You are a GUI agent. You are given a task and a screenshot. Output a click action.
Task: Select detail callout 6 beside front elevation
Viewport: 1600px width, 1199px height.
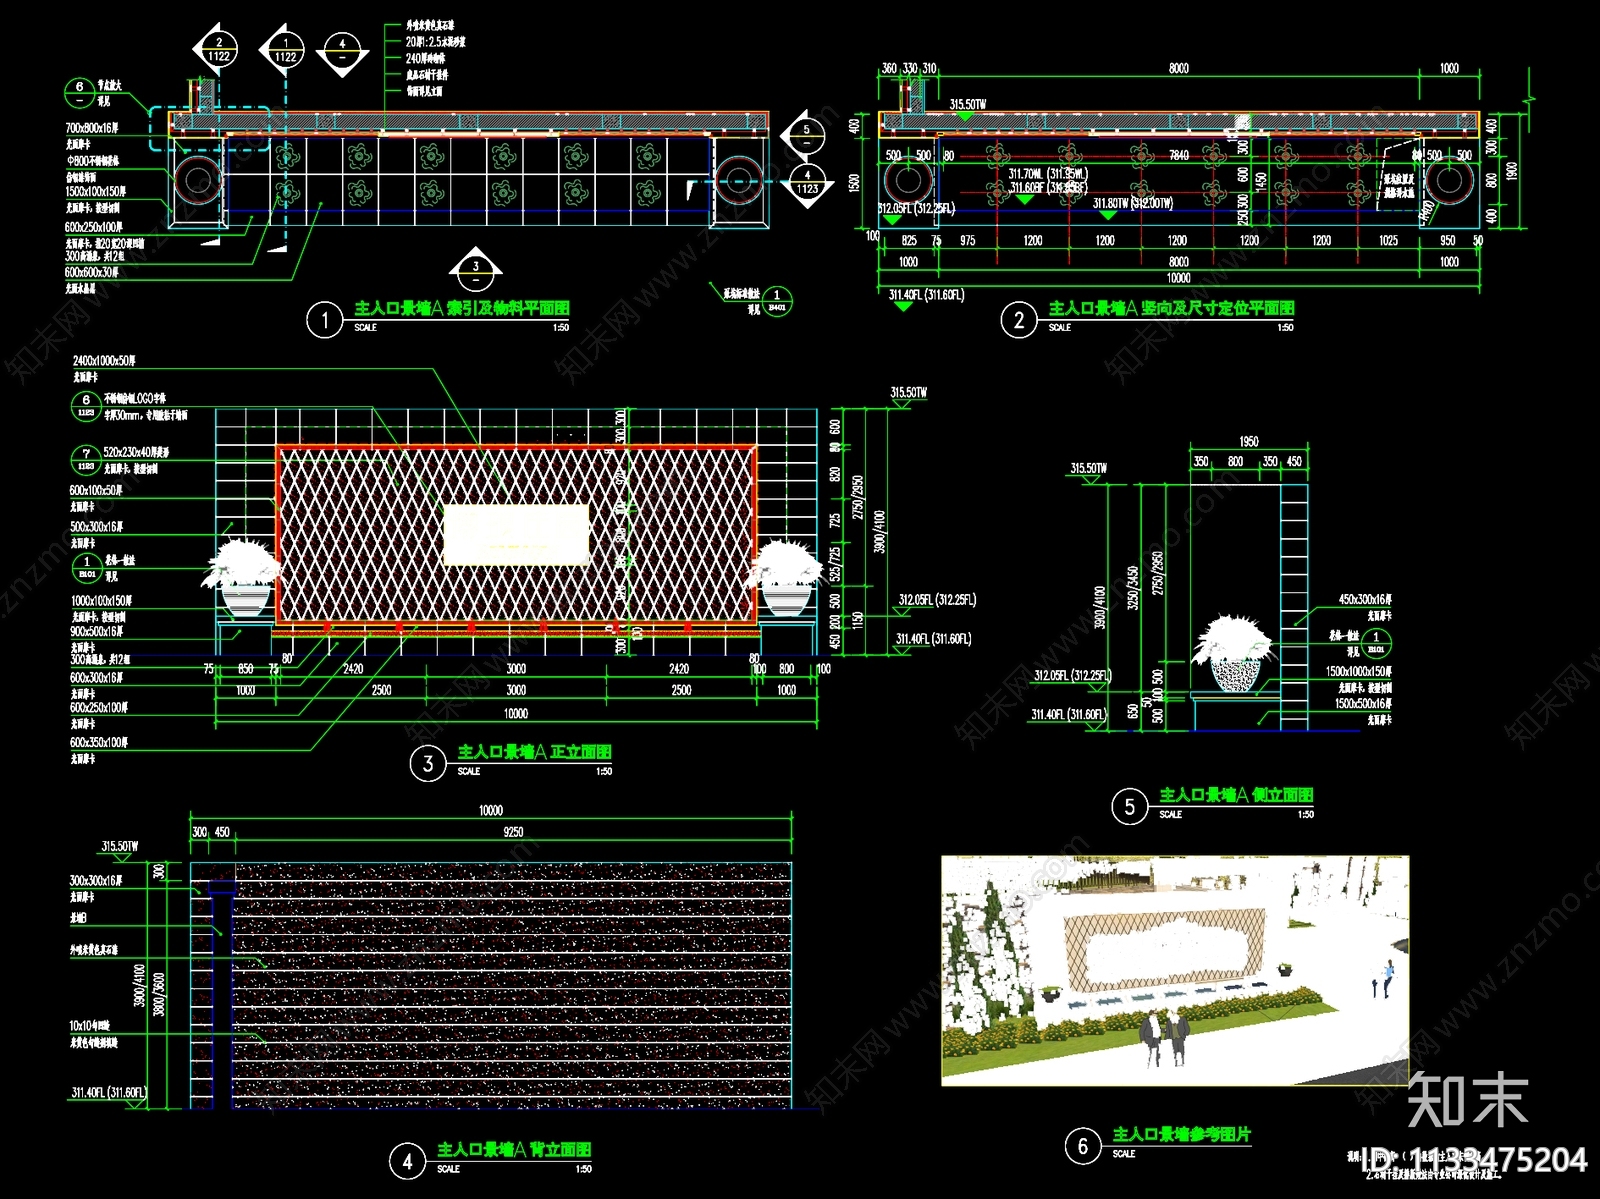(85, 406)
